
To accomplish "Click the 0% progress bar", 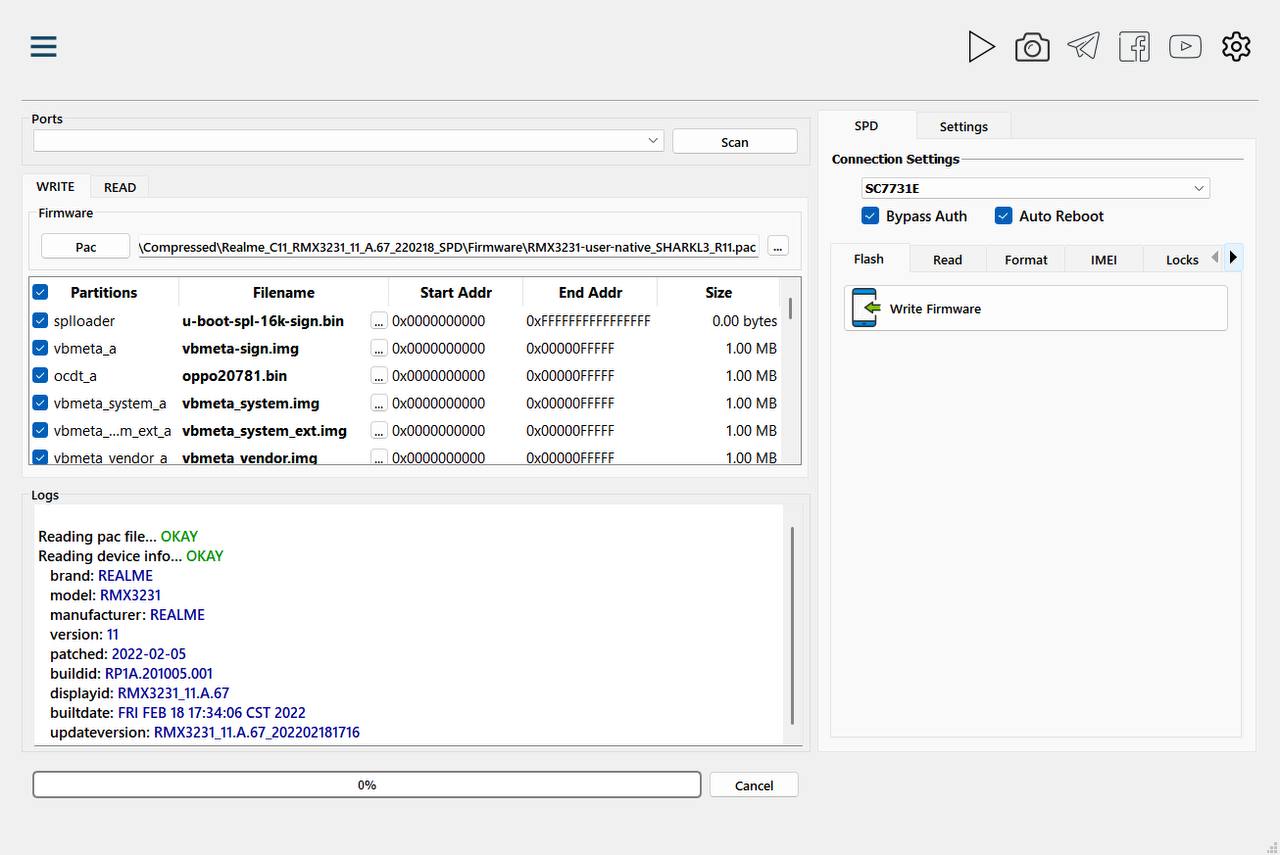I will pos(366,785).
